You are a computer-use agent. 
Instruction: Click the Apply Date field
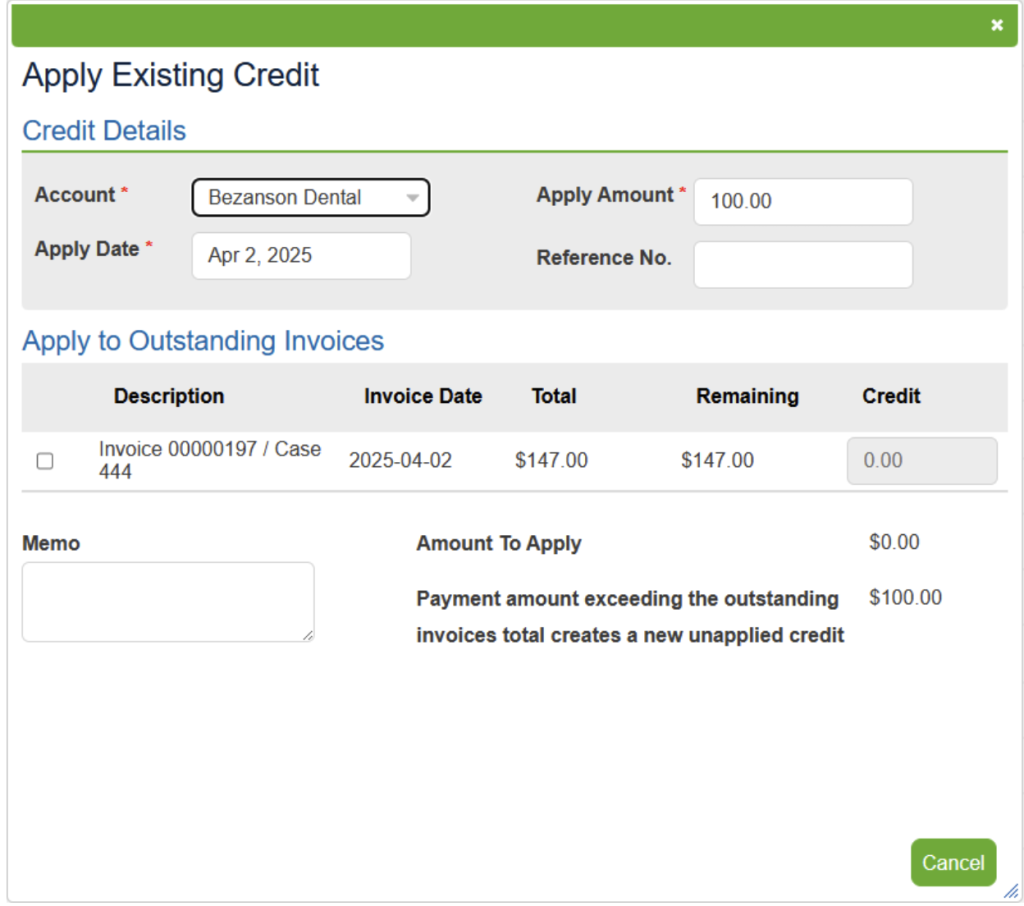tap(301, 256)
